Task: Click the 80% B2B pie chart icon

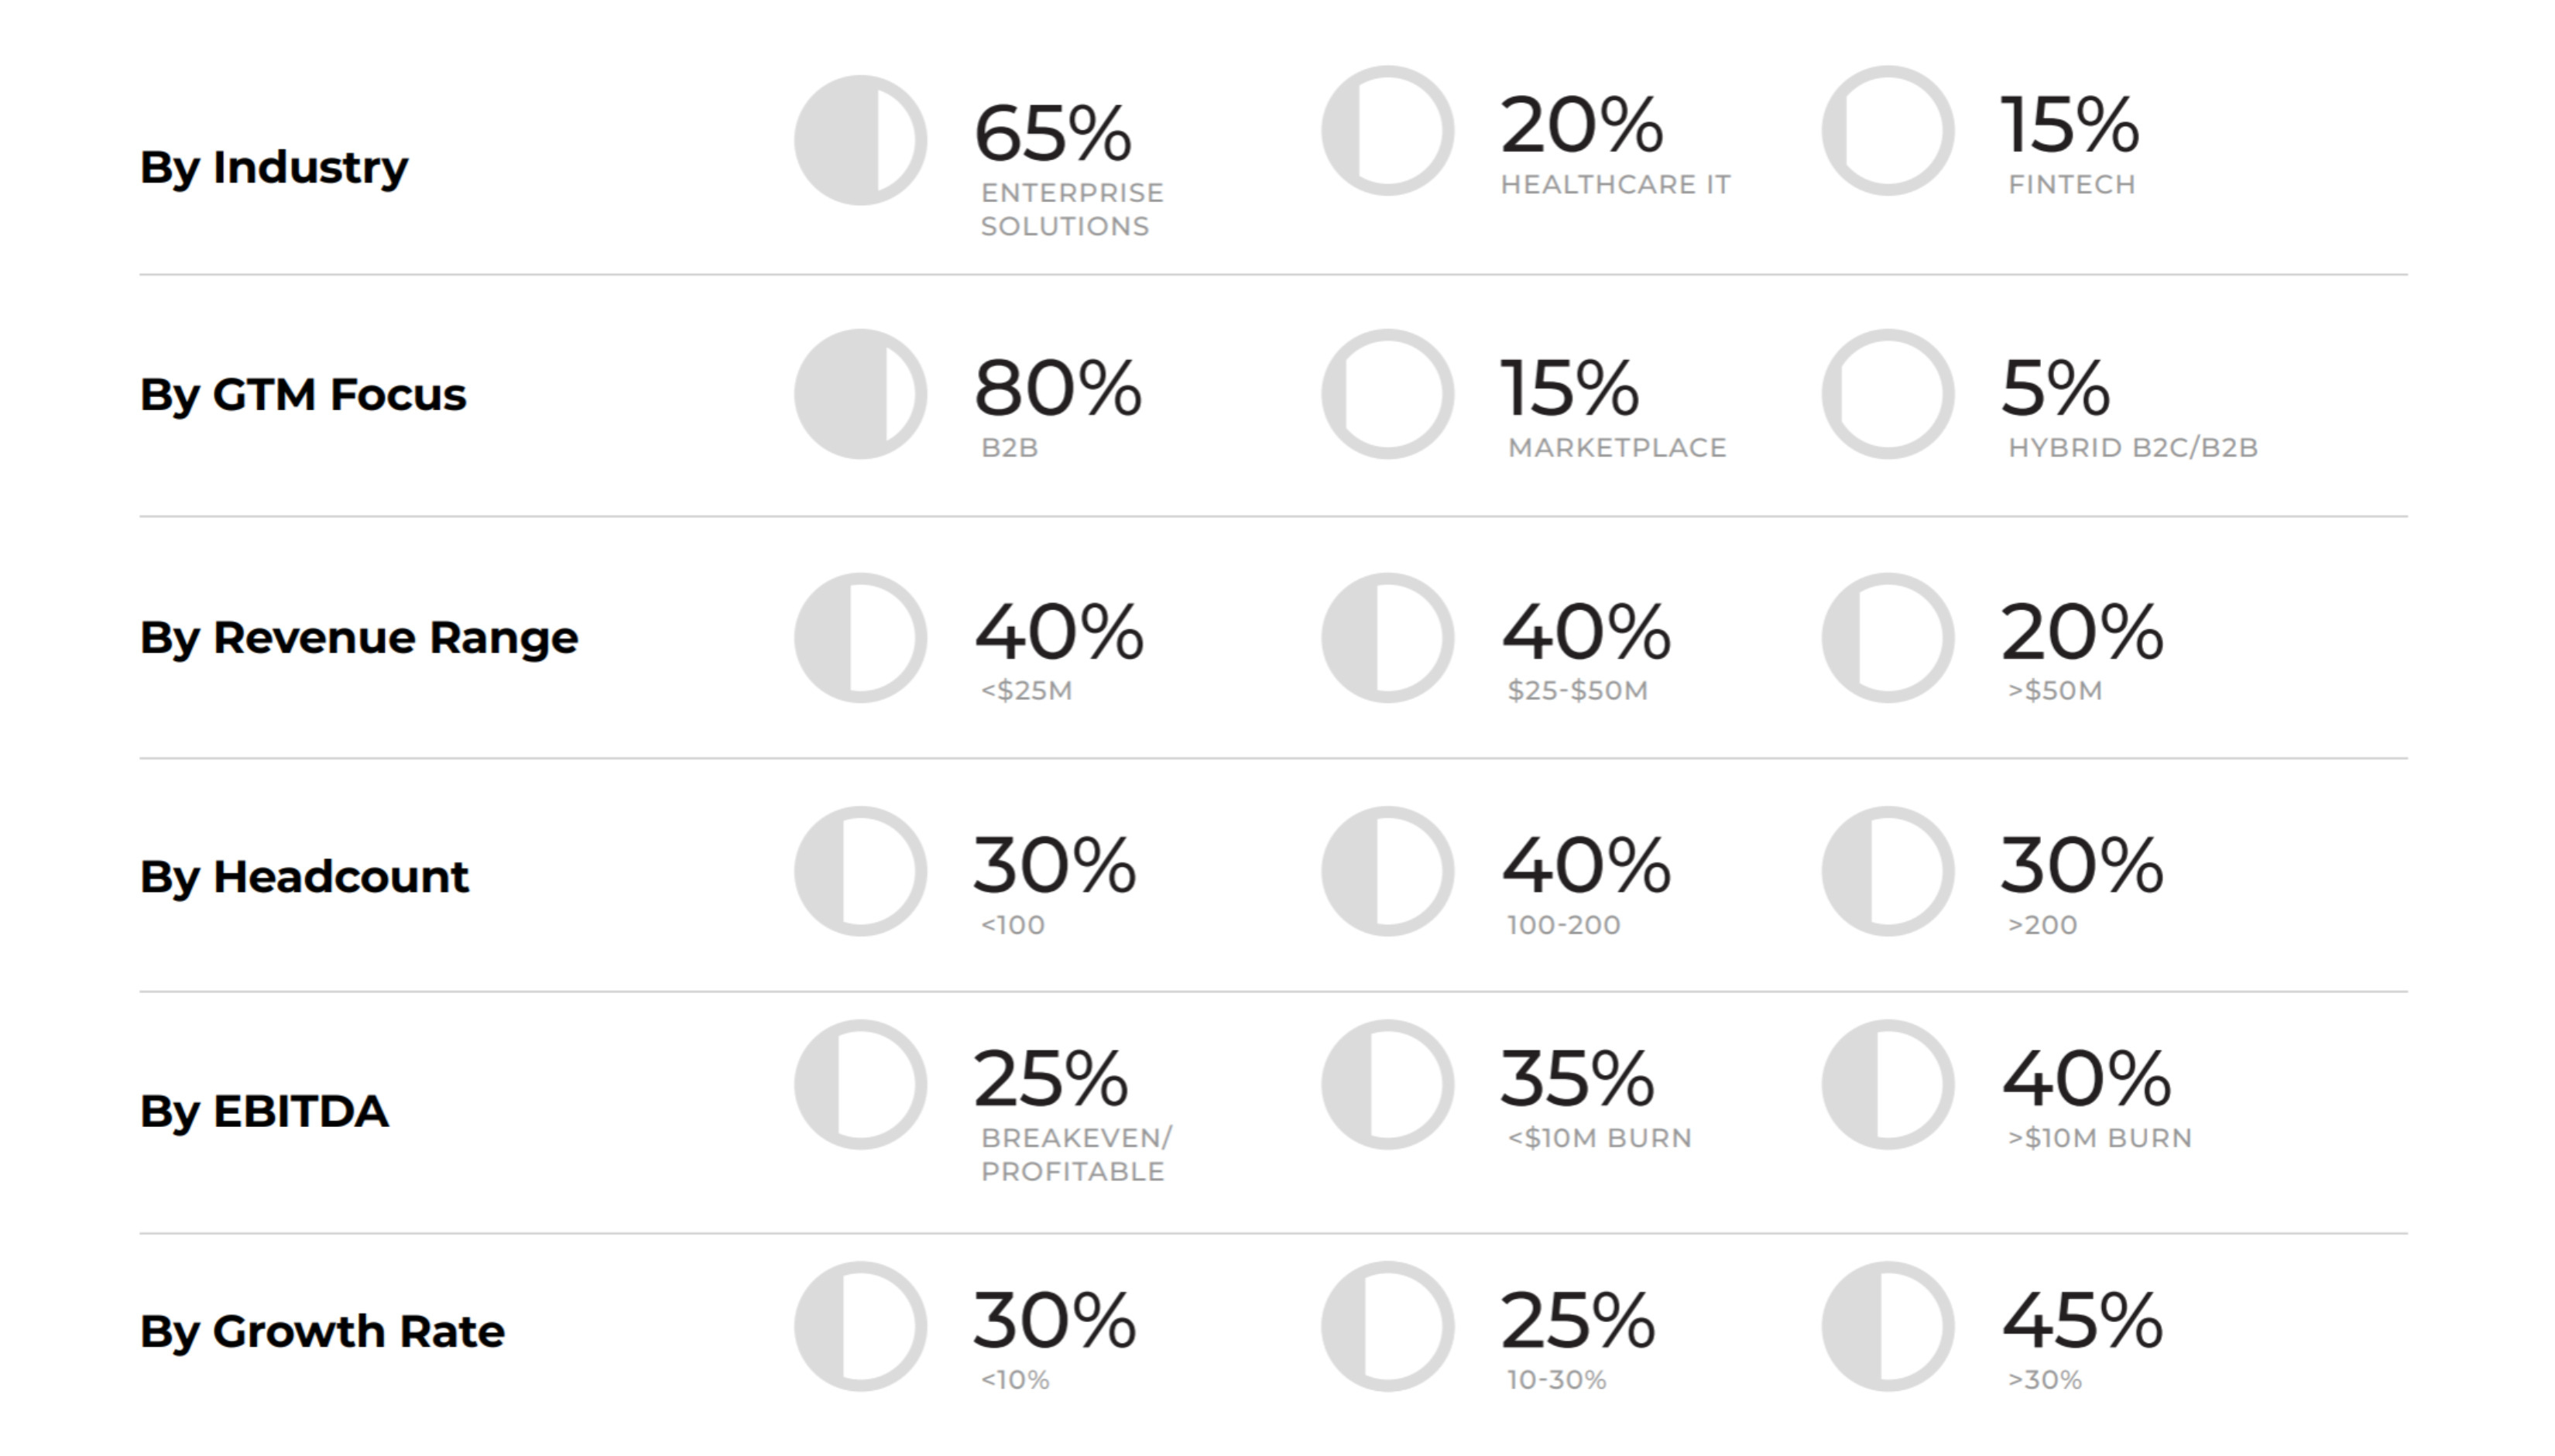Action: tap(860, 394)
